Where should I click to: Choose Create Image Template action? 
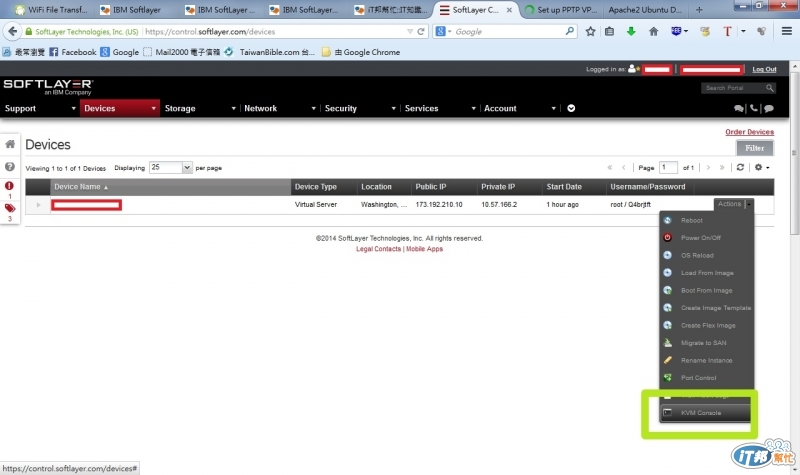(x=707, y=308)
